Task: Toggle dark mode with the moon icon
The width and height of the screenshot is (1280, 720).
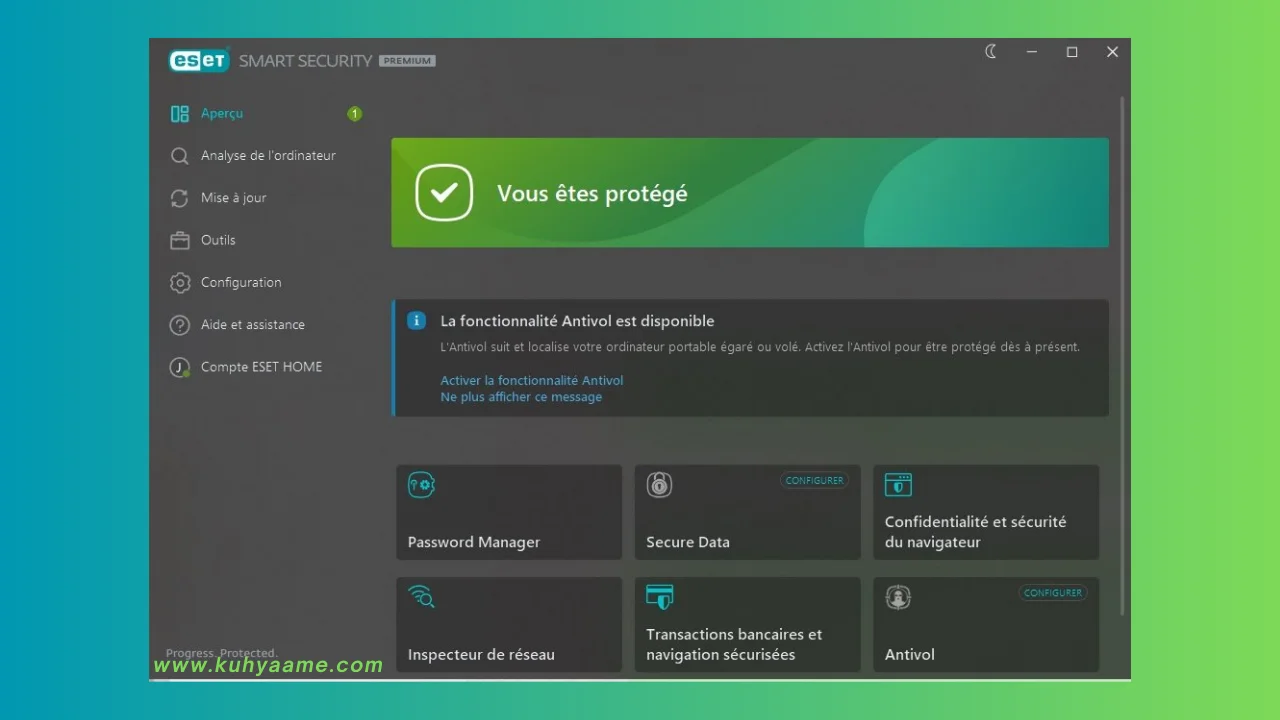Action: [991, 52]
